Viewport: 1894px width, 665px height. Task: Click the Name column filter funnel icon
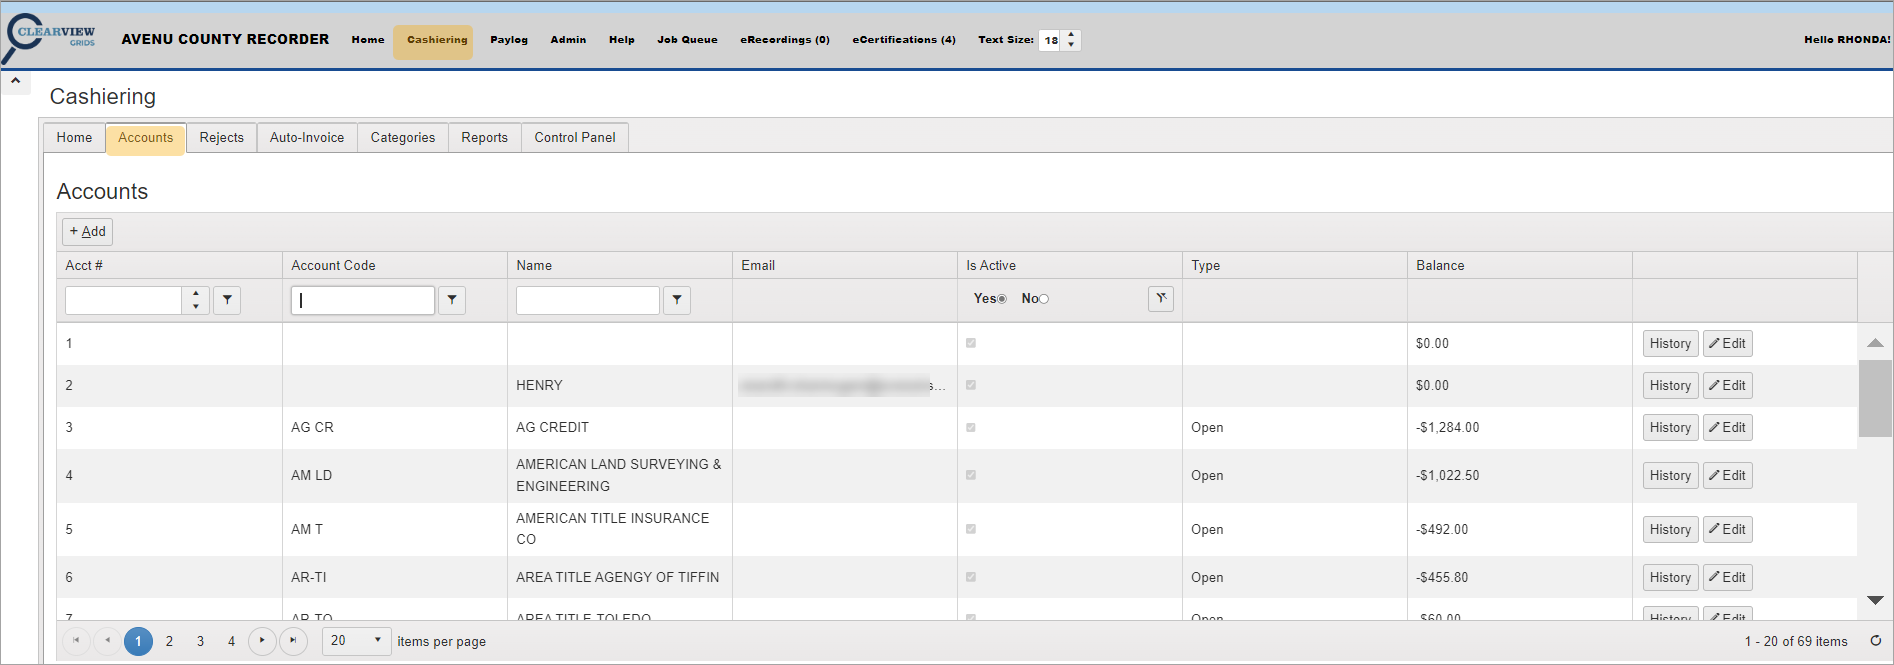click(x=677, y=300)
